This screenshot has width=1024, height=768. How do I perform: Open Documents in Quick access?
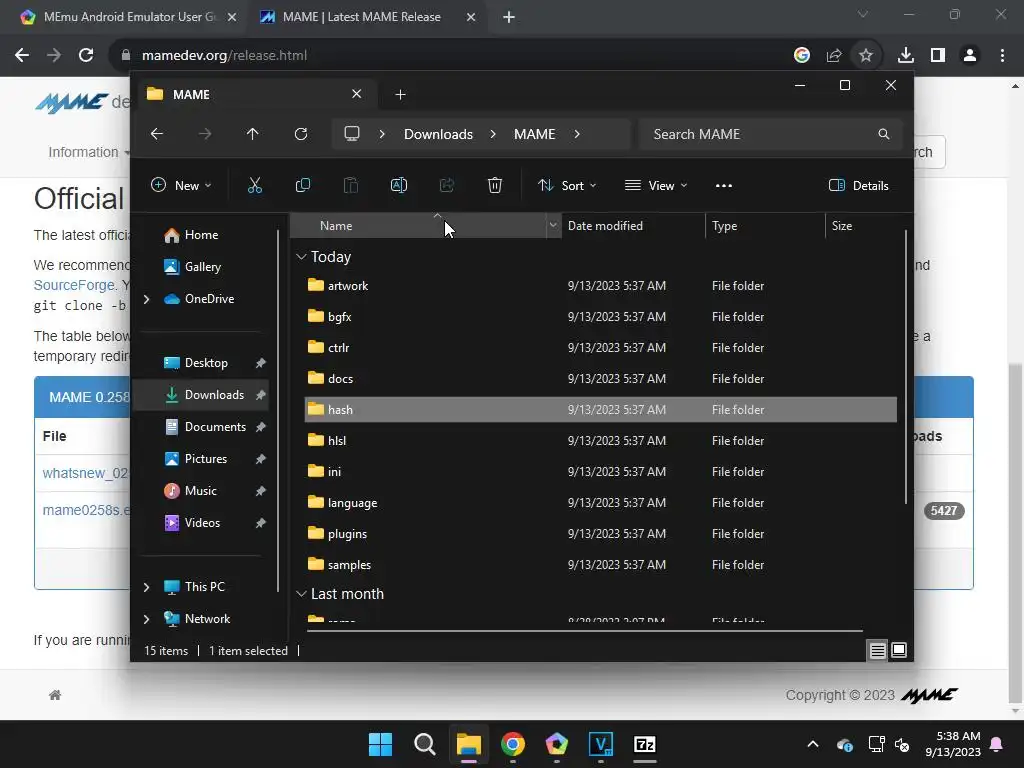point(215,427)
